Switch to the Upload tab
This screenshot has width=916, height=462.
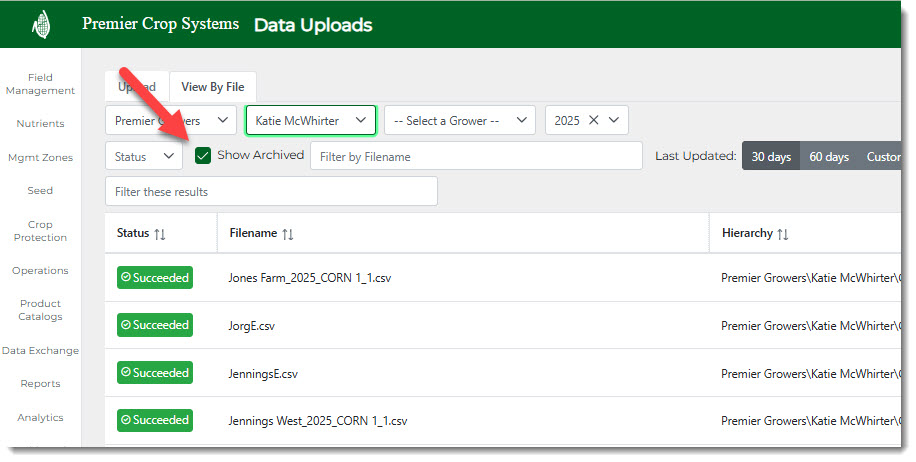tap(137, 87)
